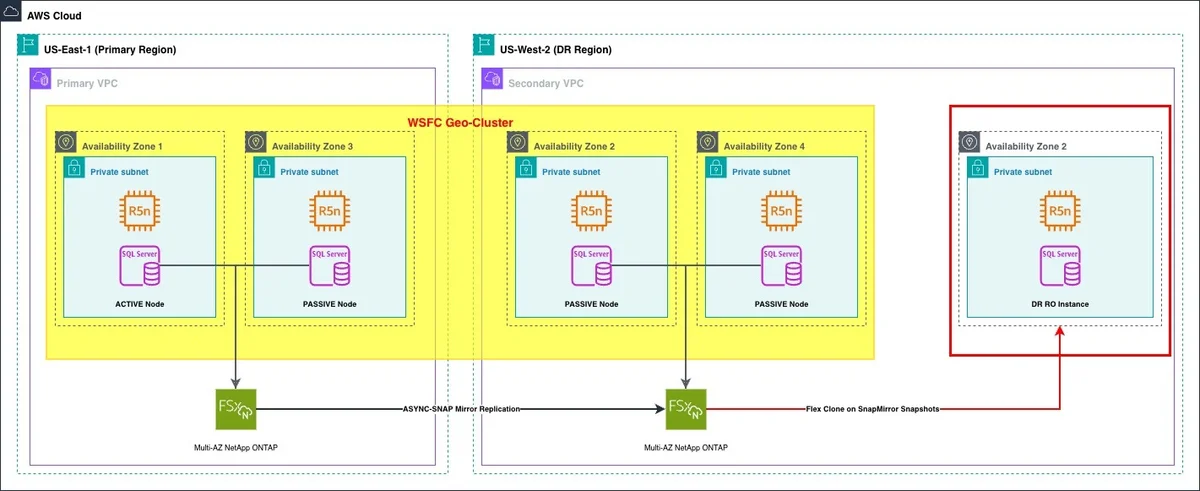Click the Secondary VPC cloud icon
The height and width of the screenshot is (491, 1200).
point(492,80)
